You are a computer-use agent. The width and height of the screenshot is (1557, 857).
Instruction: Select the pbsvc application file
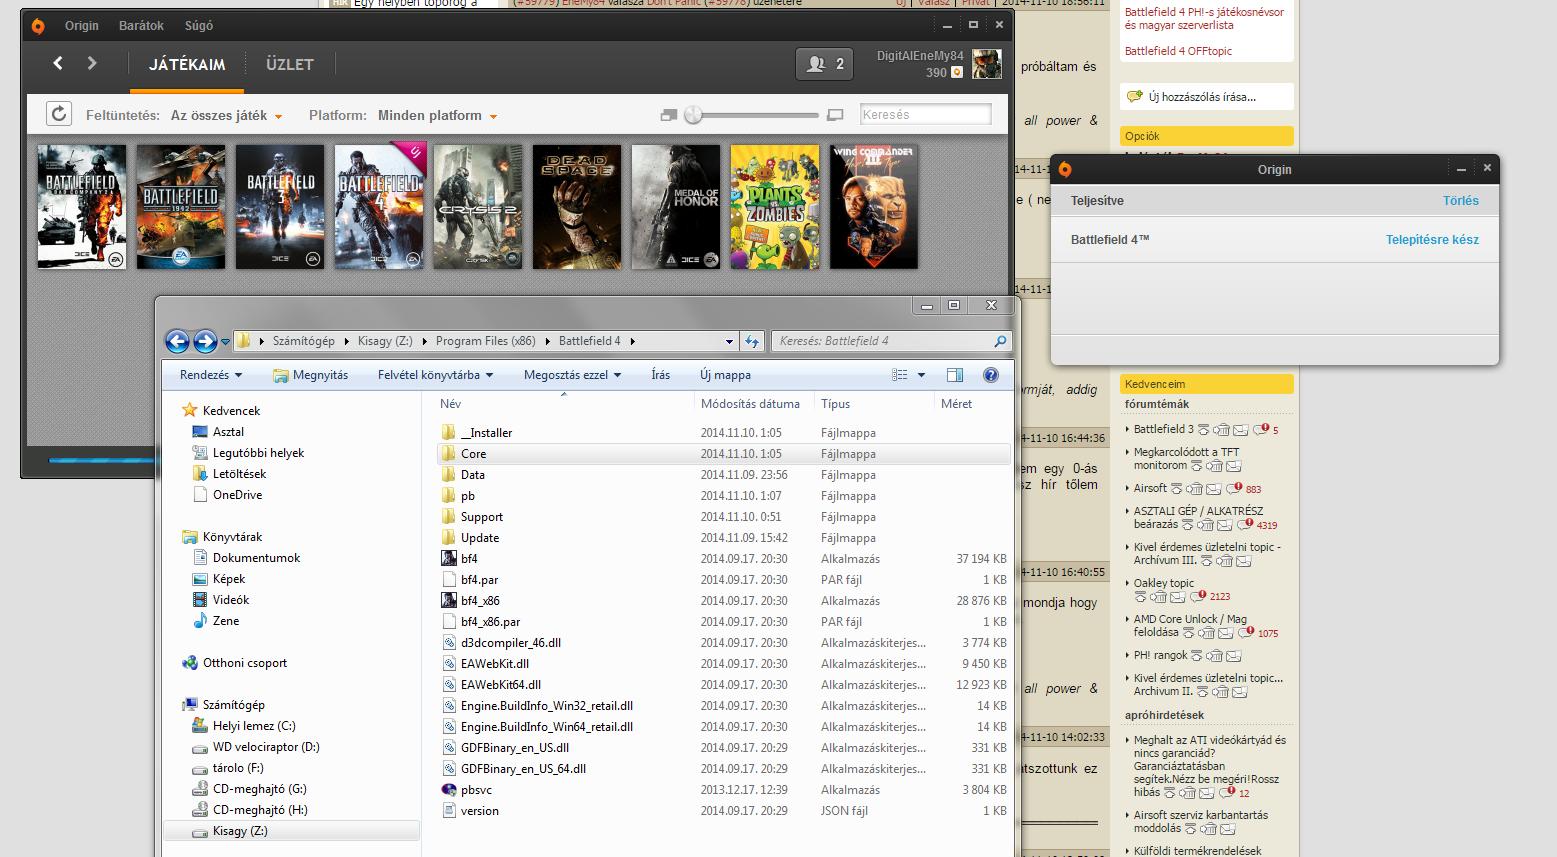[x=476, y=790]
